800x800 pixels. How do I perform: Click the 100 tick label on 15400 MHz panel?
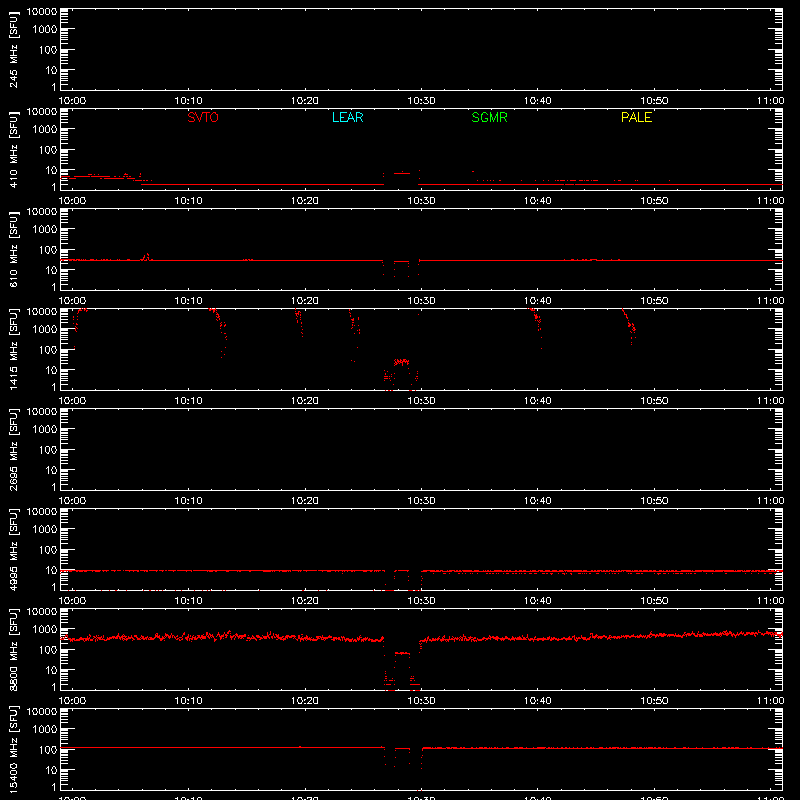point(49,750)
